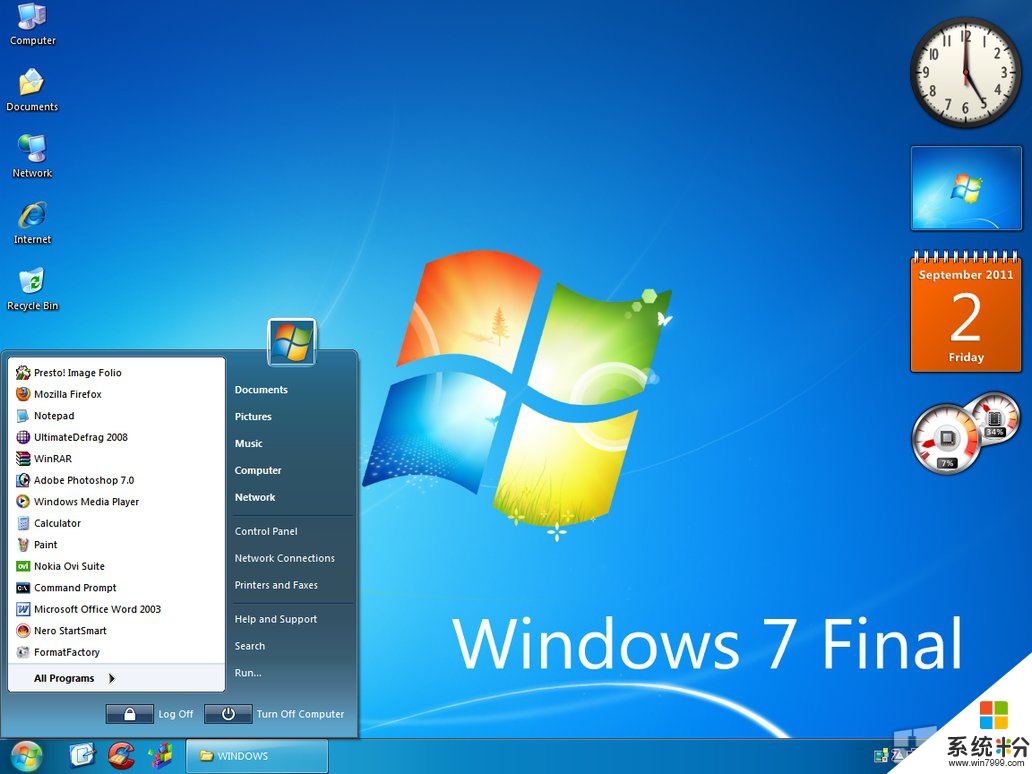The height and width of the screenshot is (774, 1032).
Task: Click the analog clock gadget
Action: 966,72
